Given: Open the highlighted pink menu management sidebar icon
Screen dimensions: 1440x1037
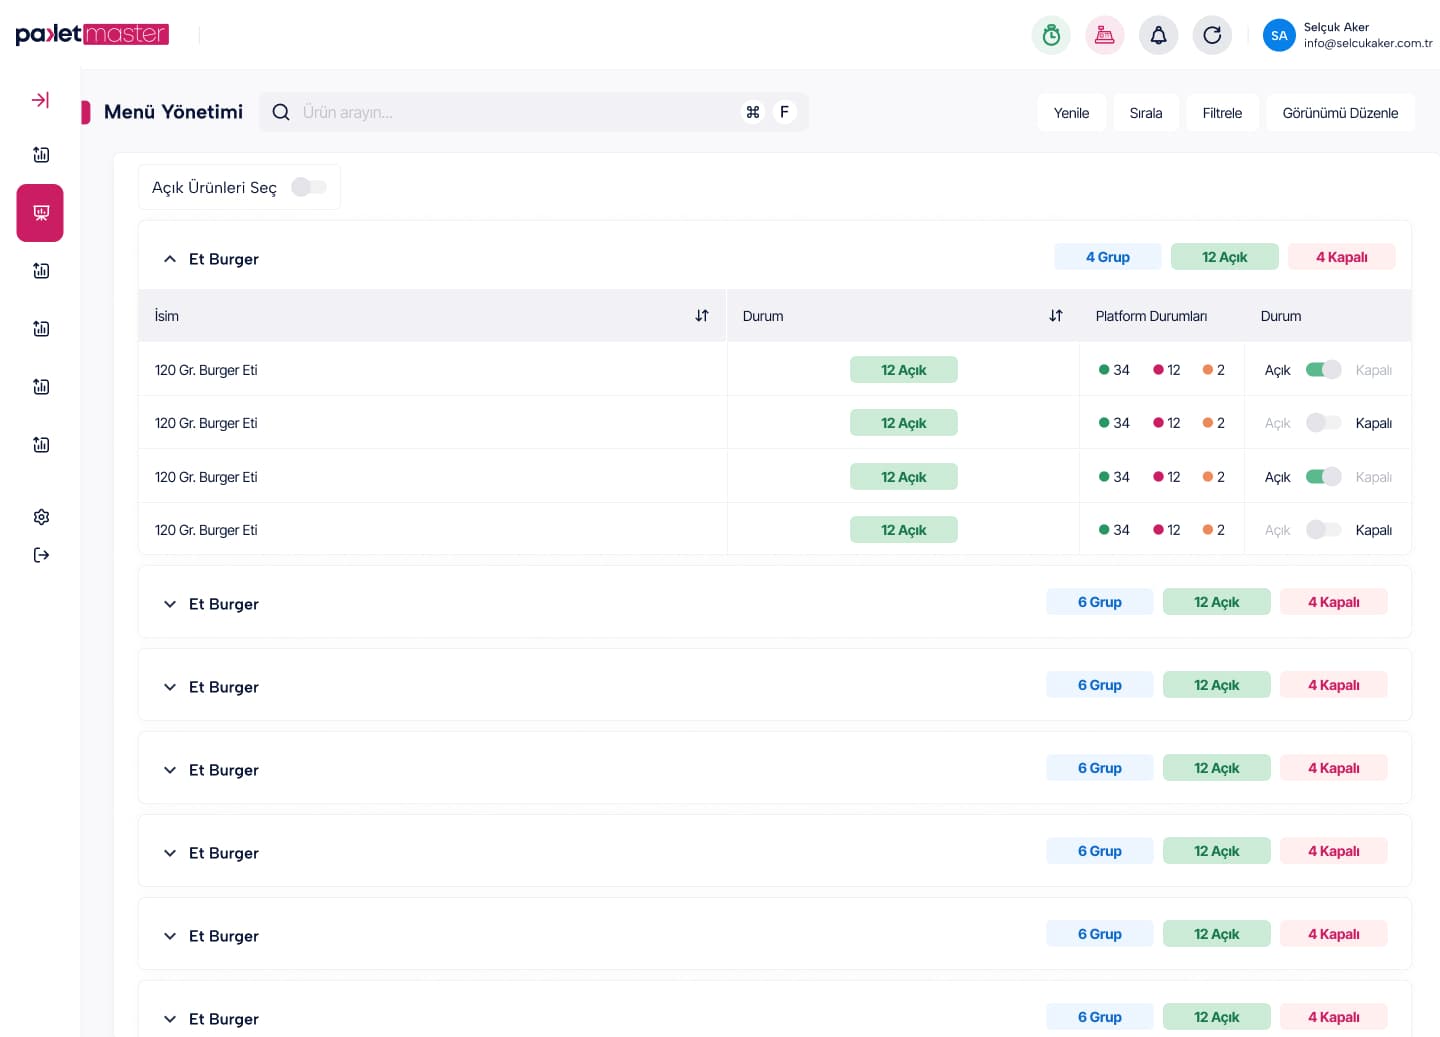Looking at the screenshot, I should (40, 213).
